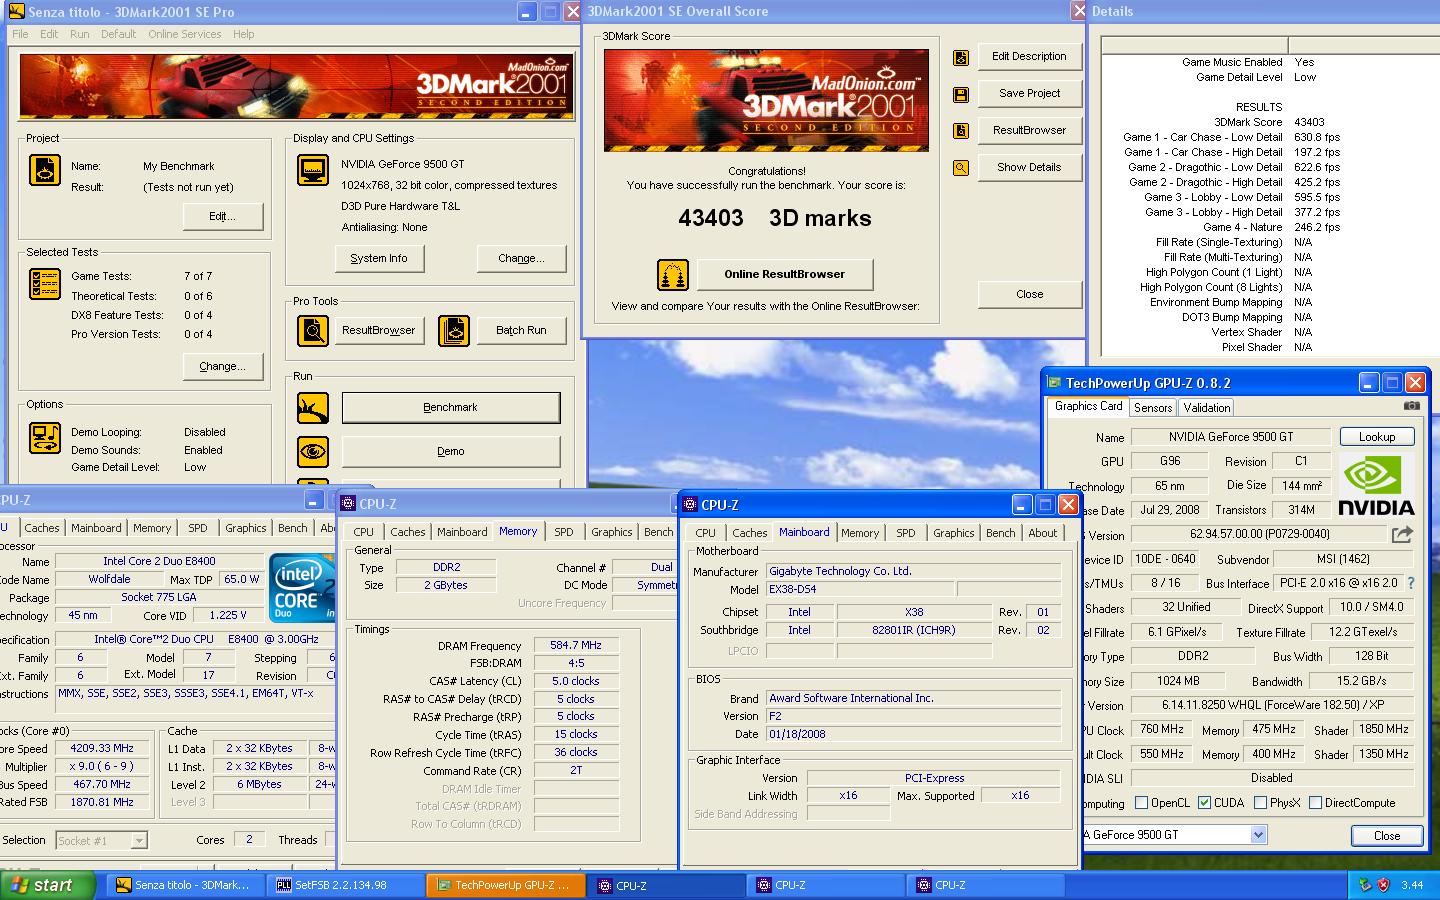Click the taskbar clock

click(x=1412, y=885)
